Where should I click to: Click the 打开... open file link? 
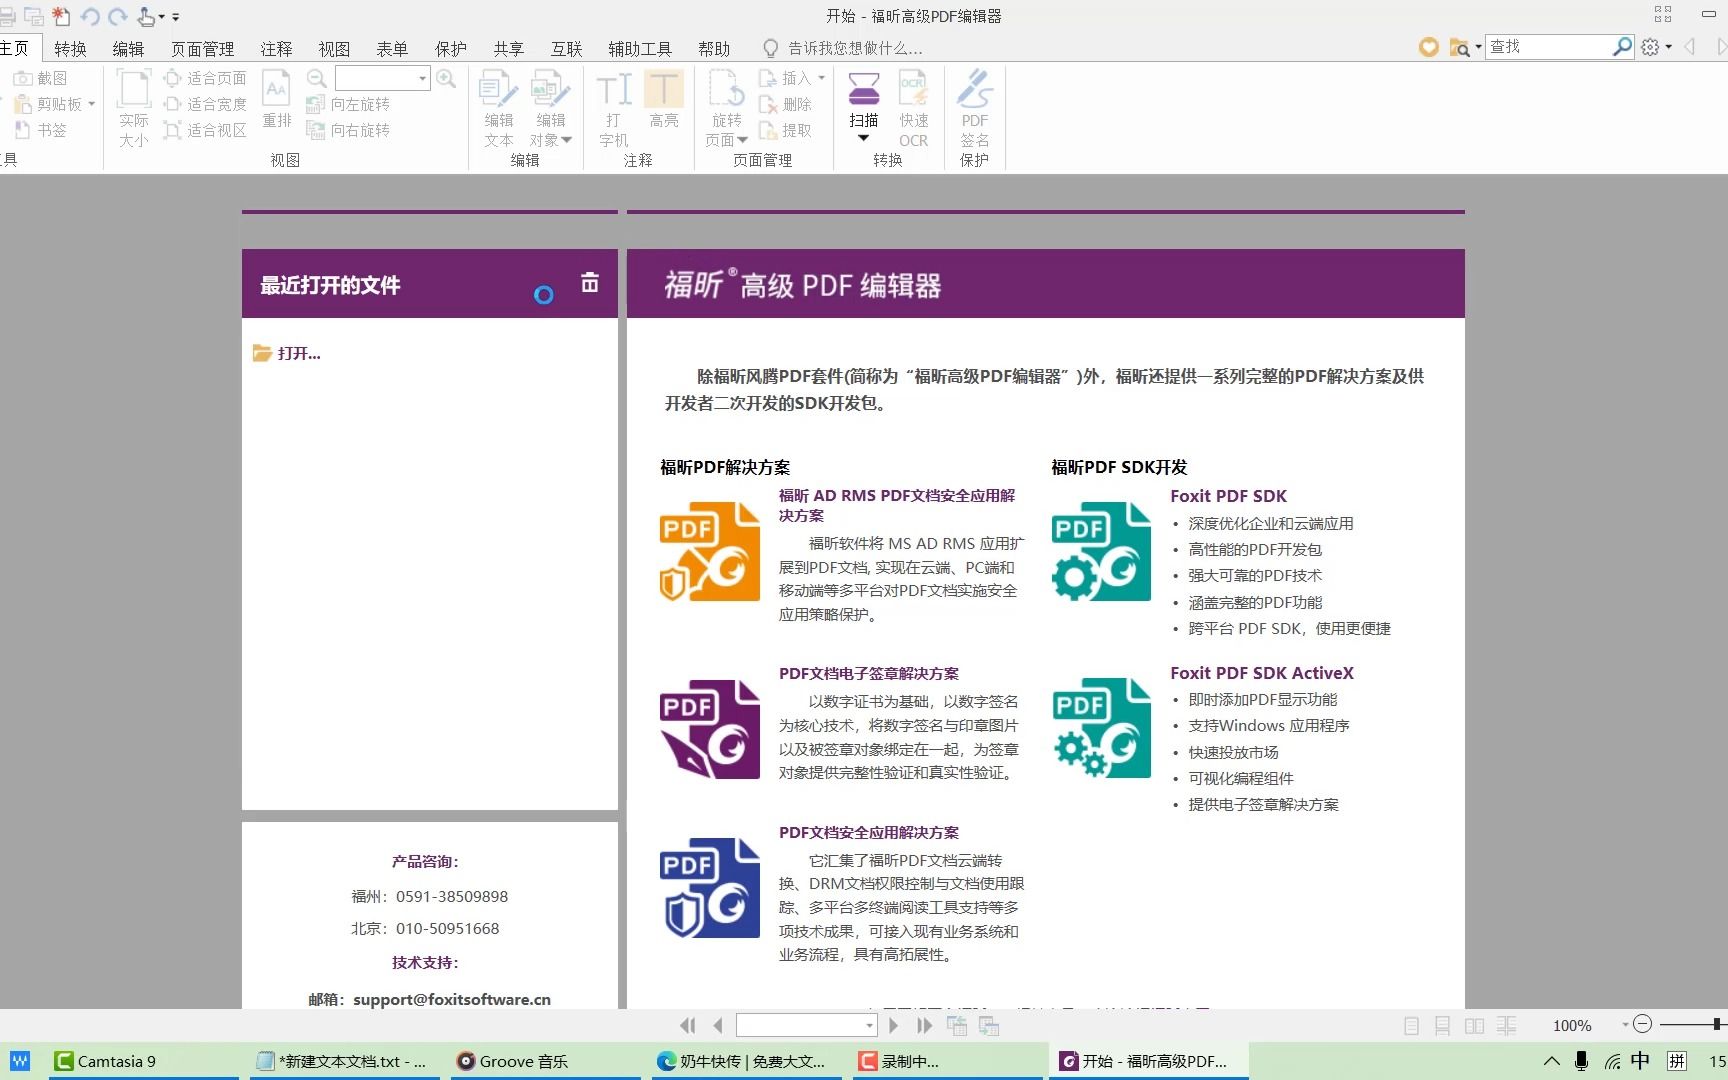click(287, 353)
